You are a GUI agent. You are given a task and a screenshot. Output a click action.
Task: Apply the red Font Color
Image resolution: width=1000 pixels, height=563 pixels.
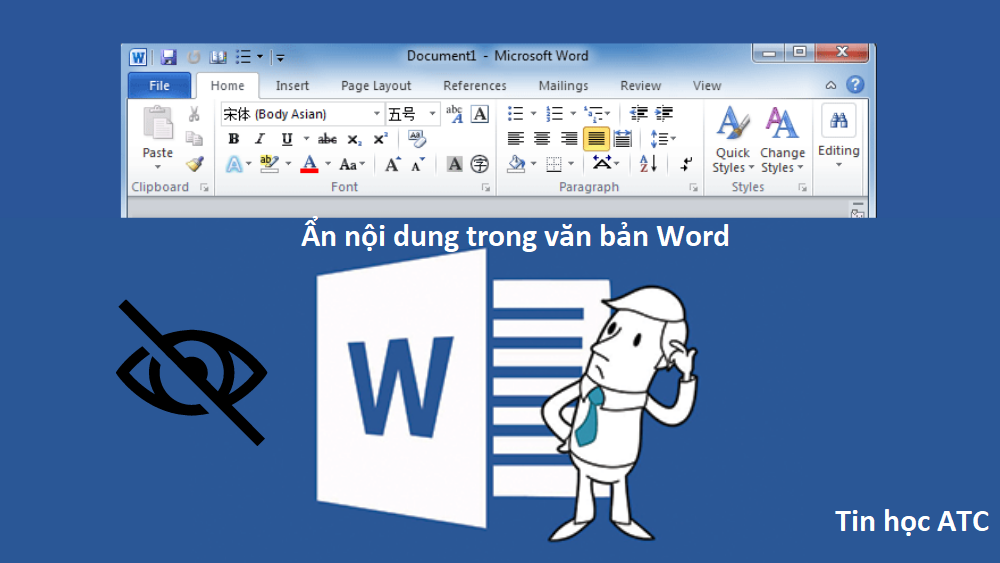[309, 165]
